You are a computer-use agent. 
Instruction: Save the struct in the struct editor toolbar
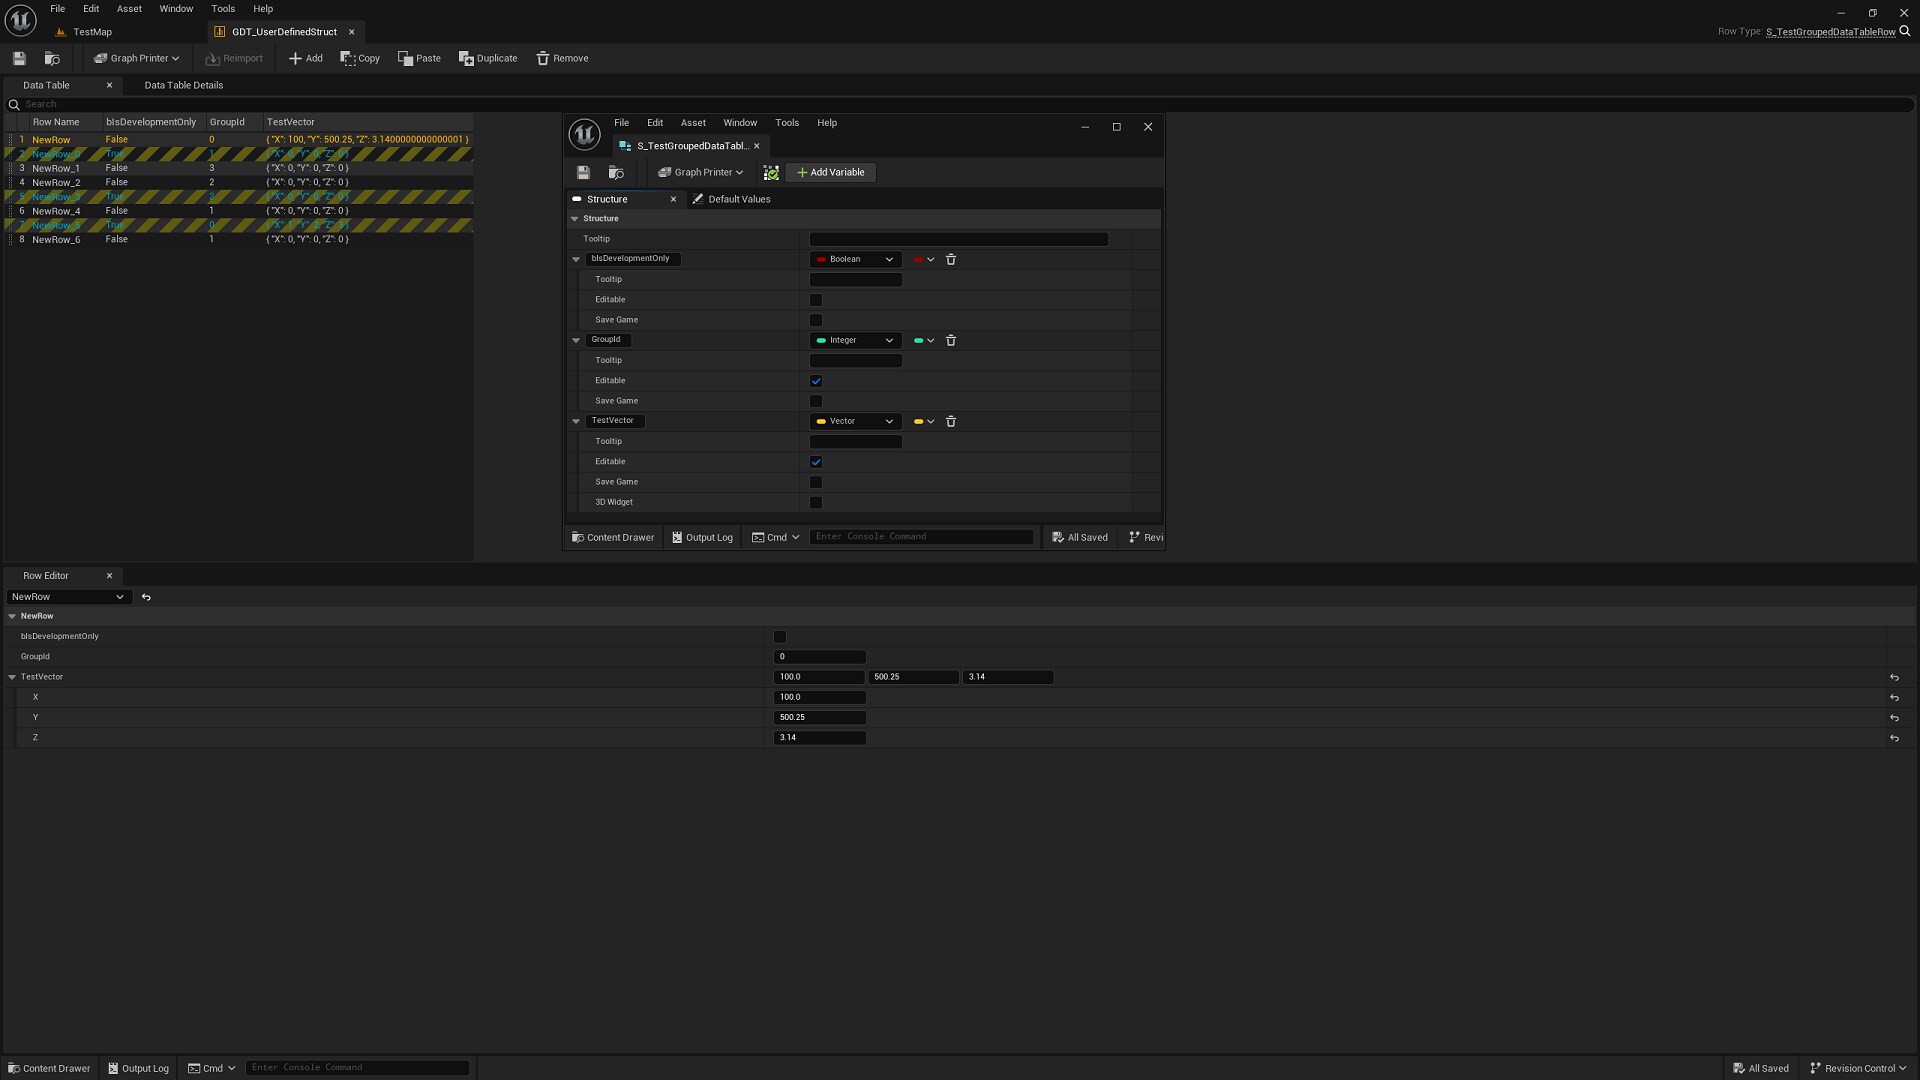click(x=583, y=172)
